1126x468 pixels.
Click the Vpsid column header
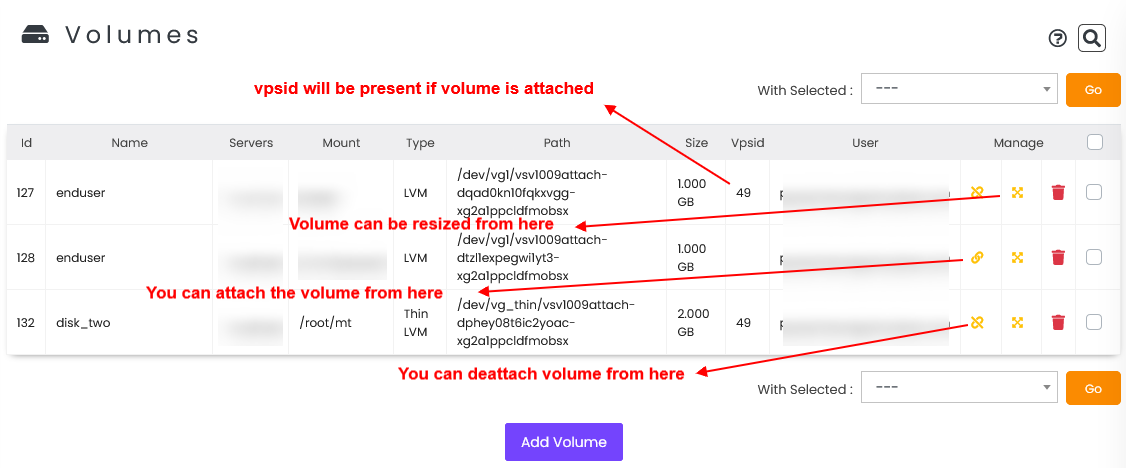pyautogui.click(x=748, y=143)
